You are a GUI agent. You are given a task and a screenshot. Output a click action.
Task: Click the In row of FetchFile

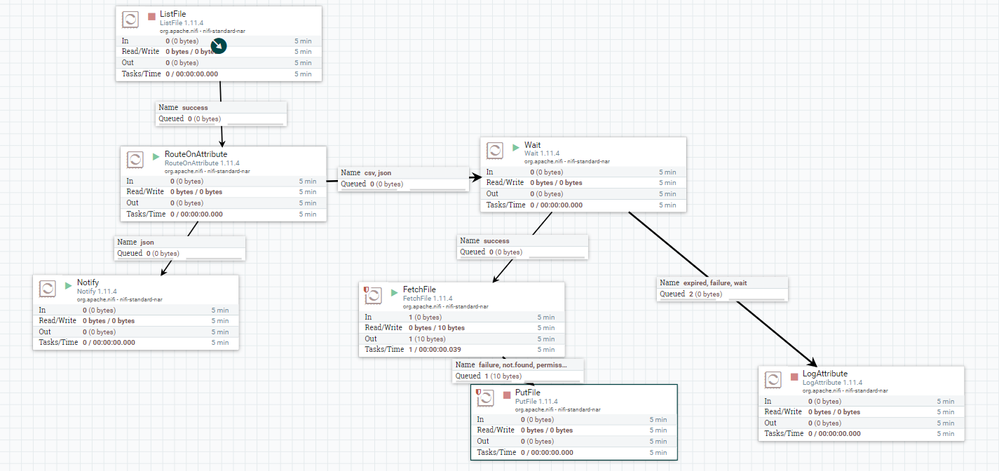[x=462, y=317]
